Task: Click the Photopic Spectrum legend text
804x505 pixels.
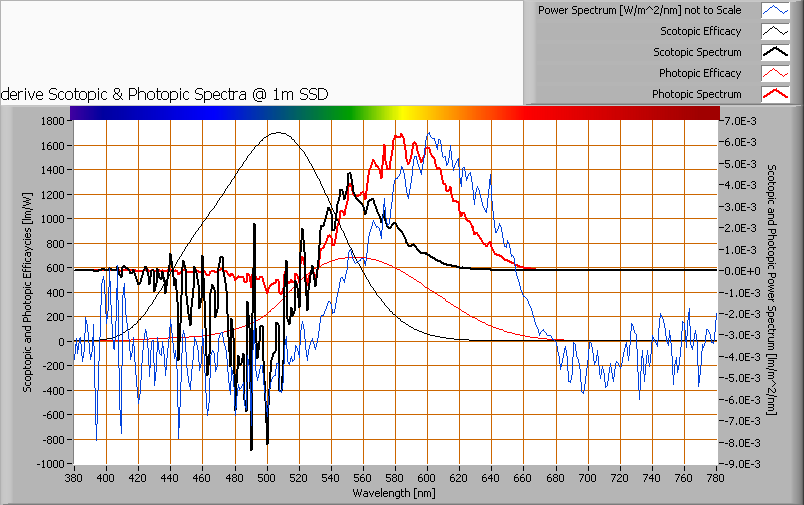Action: click(x=696, y=94)
